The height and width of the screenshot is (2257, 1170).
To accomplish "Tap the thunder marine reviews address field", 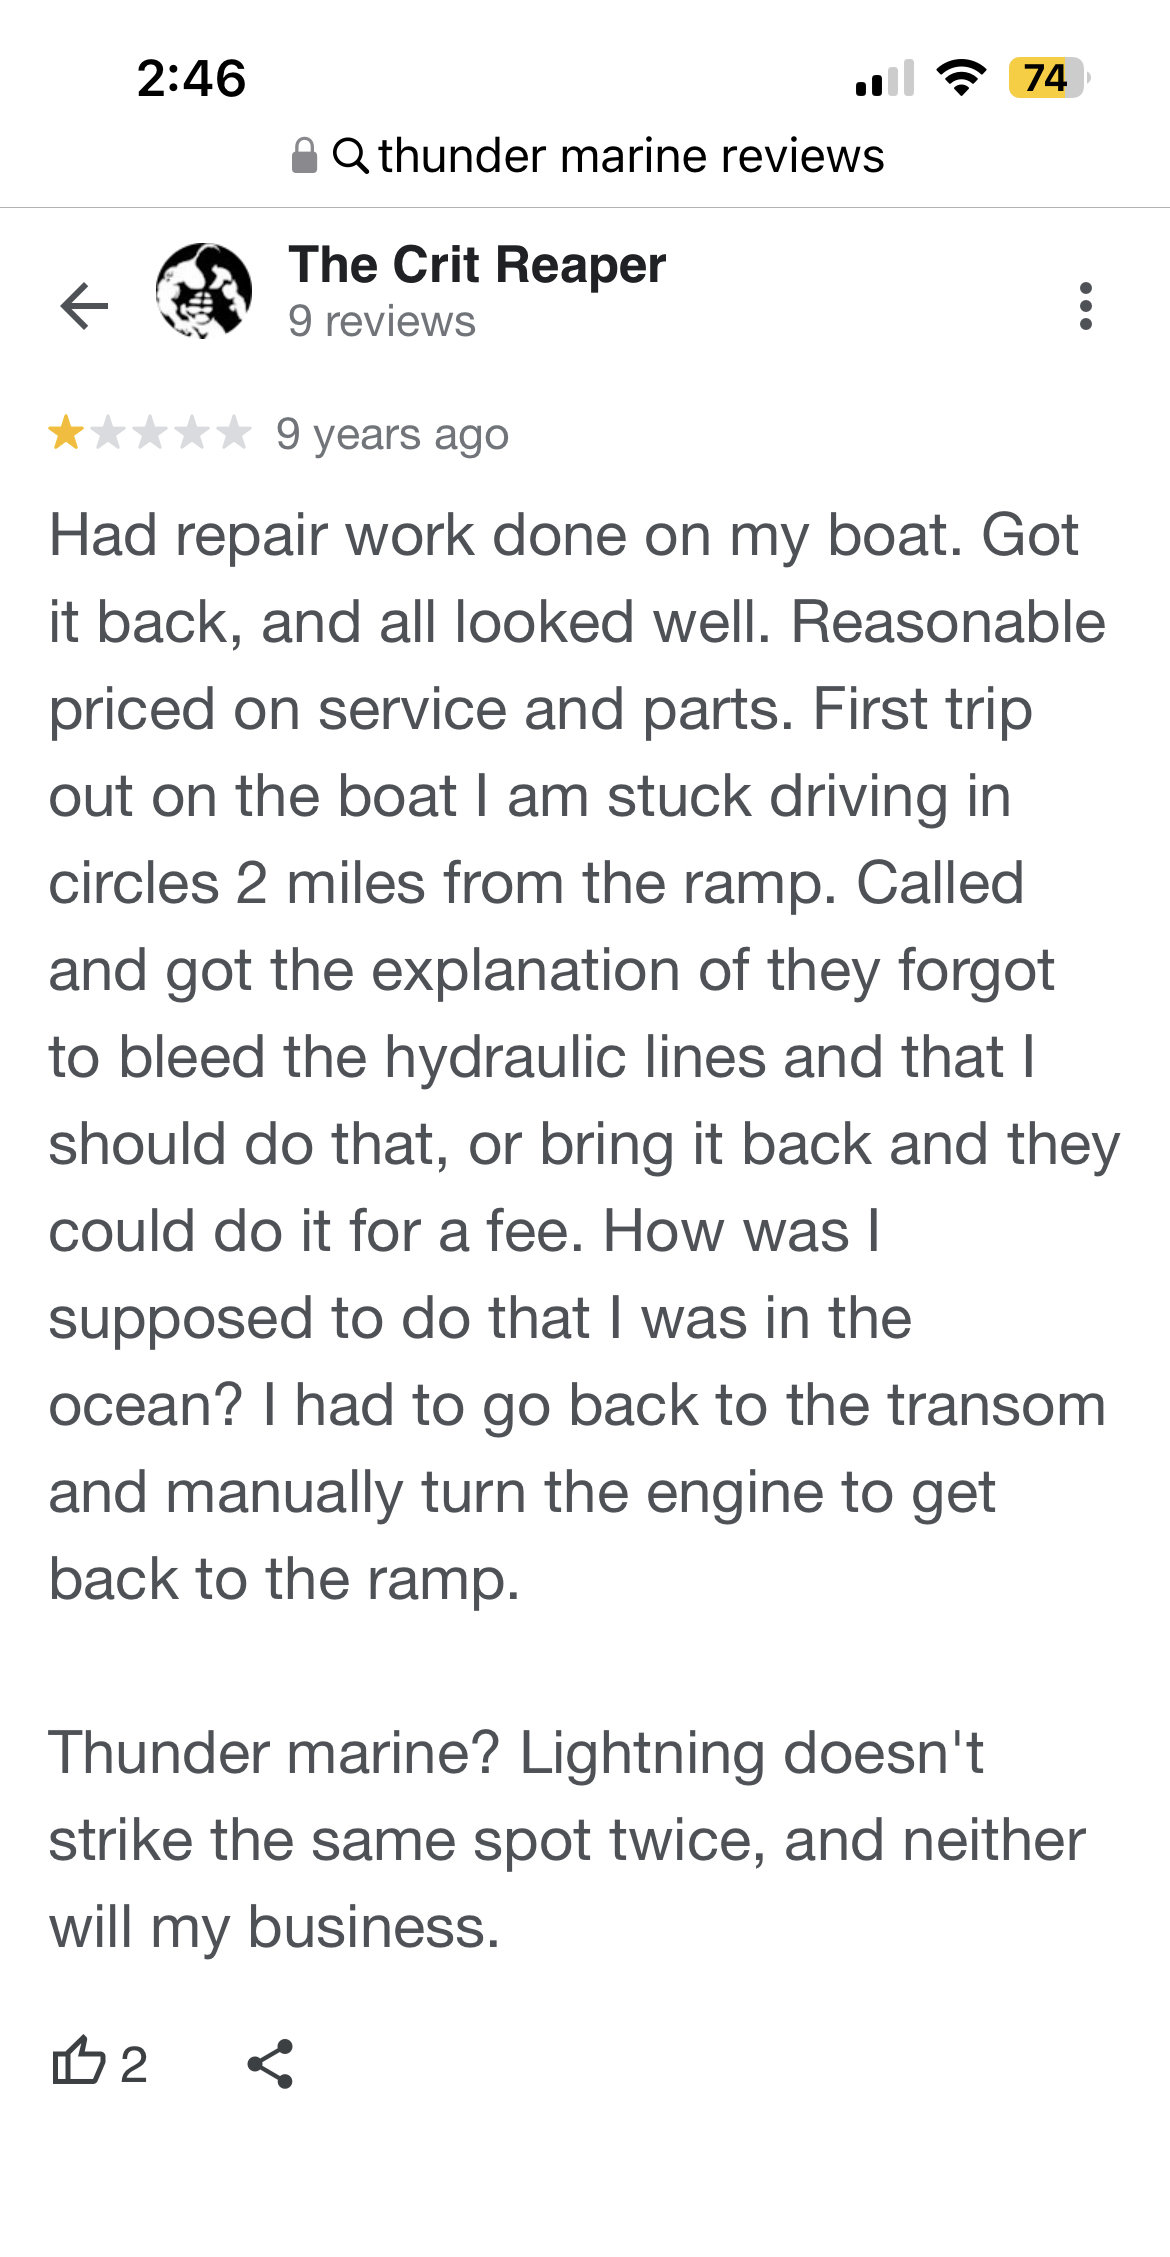I will (x=588, y=156).
